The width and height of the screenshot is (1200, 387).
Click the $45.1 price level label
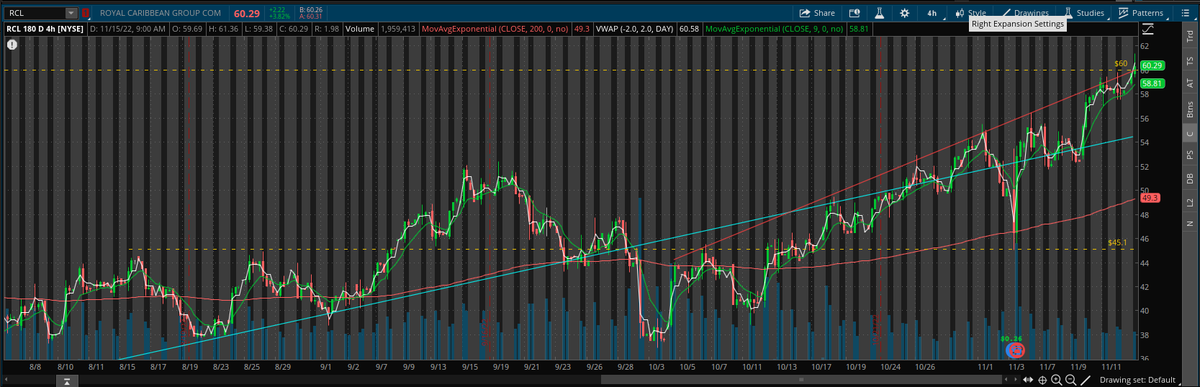[1118, 243]
